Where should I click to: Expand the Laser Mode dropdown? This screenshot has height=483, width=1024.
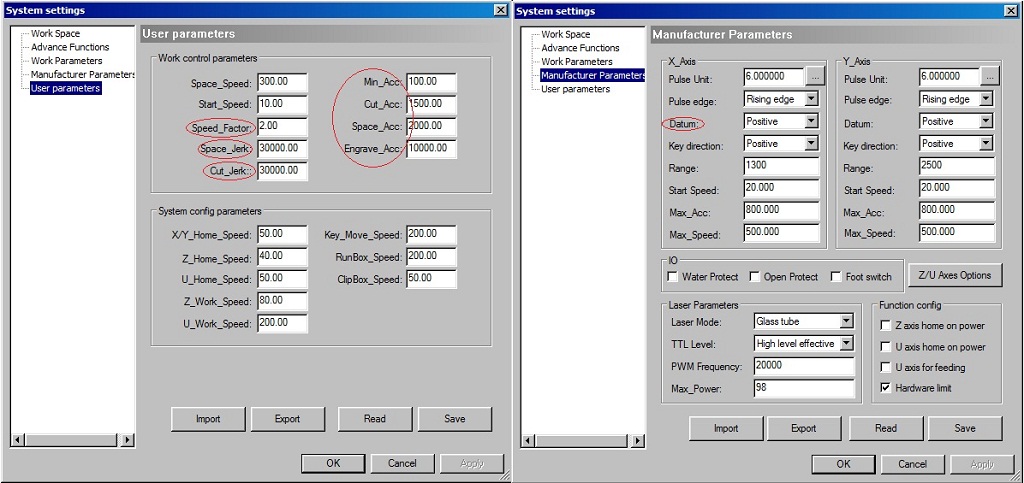point(846,322)
